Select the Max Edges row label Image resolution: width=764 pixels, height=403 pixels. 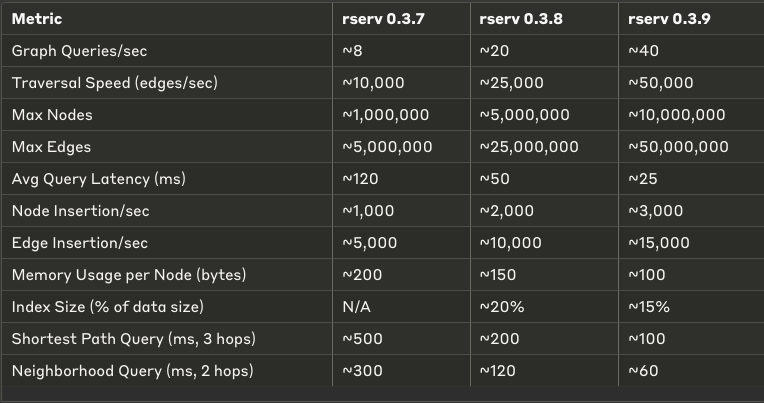[x=51, y=147]
